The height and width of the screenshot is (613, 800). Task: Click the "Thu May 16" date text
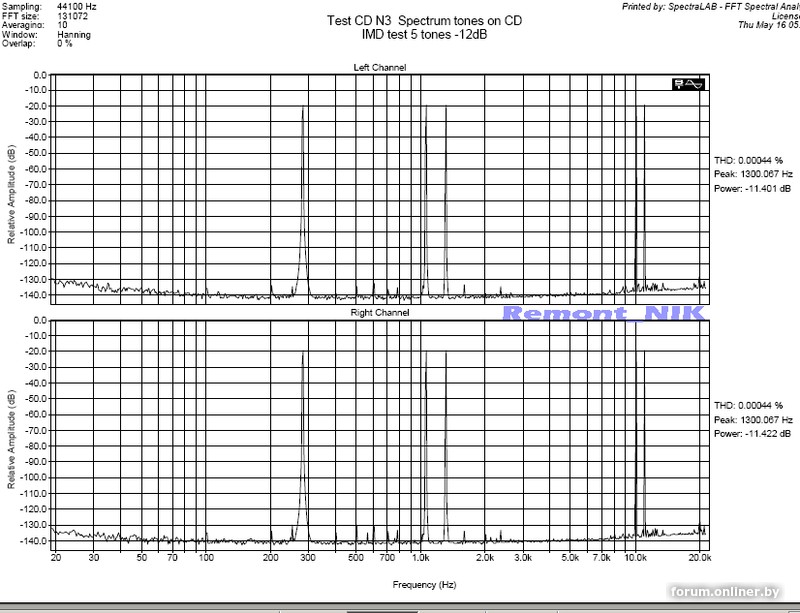click(x=762, y=25)
